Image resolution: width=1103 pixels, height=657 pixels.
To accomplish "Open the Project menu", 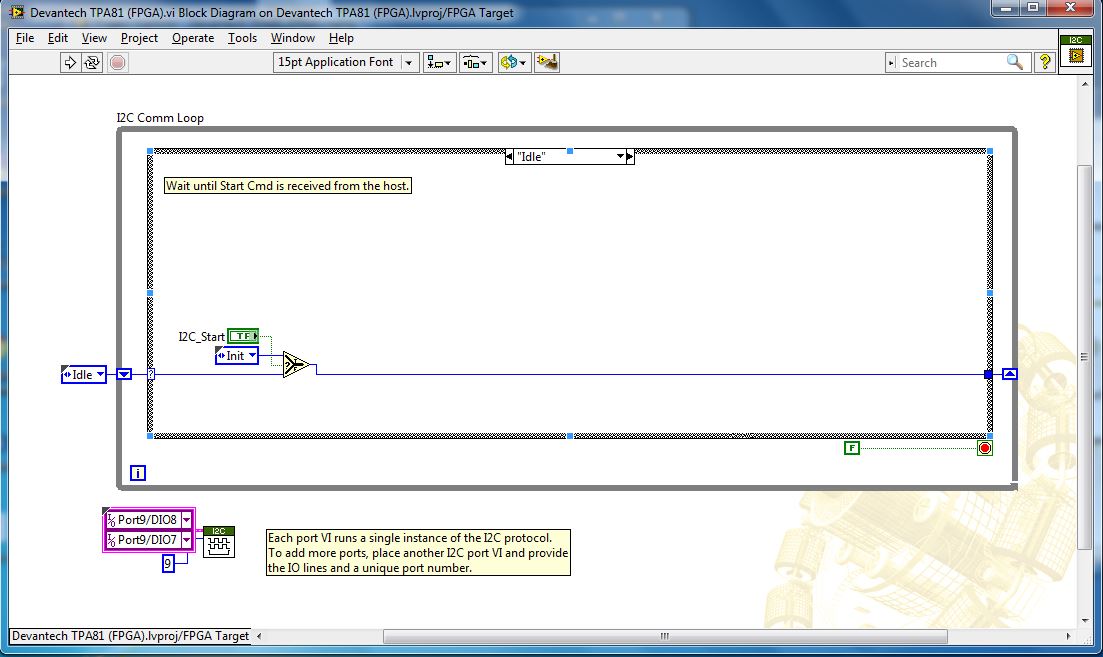I will click(139, 38).
